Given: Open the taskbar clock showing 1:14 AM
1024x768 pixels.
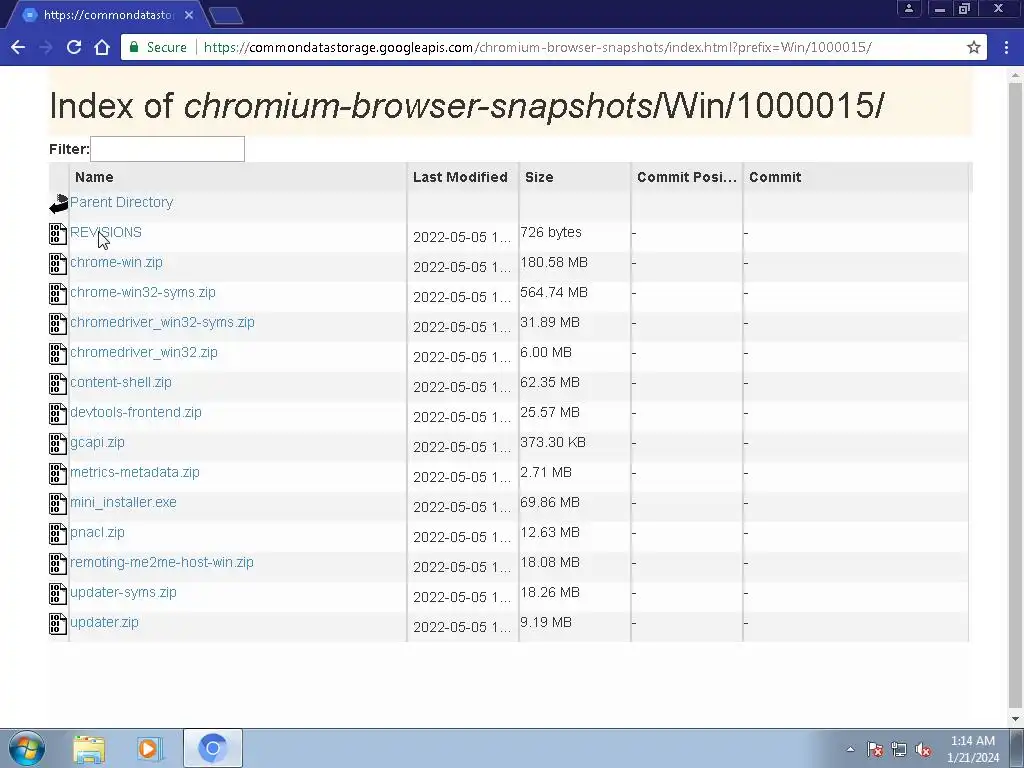Looking at the screenshot, I should click(972, 749).
